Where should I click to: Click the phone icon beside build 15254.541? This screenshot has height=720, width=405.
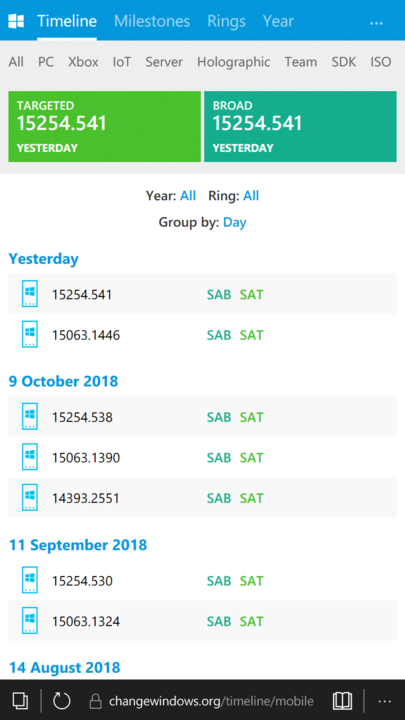tap(30, 294)
